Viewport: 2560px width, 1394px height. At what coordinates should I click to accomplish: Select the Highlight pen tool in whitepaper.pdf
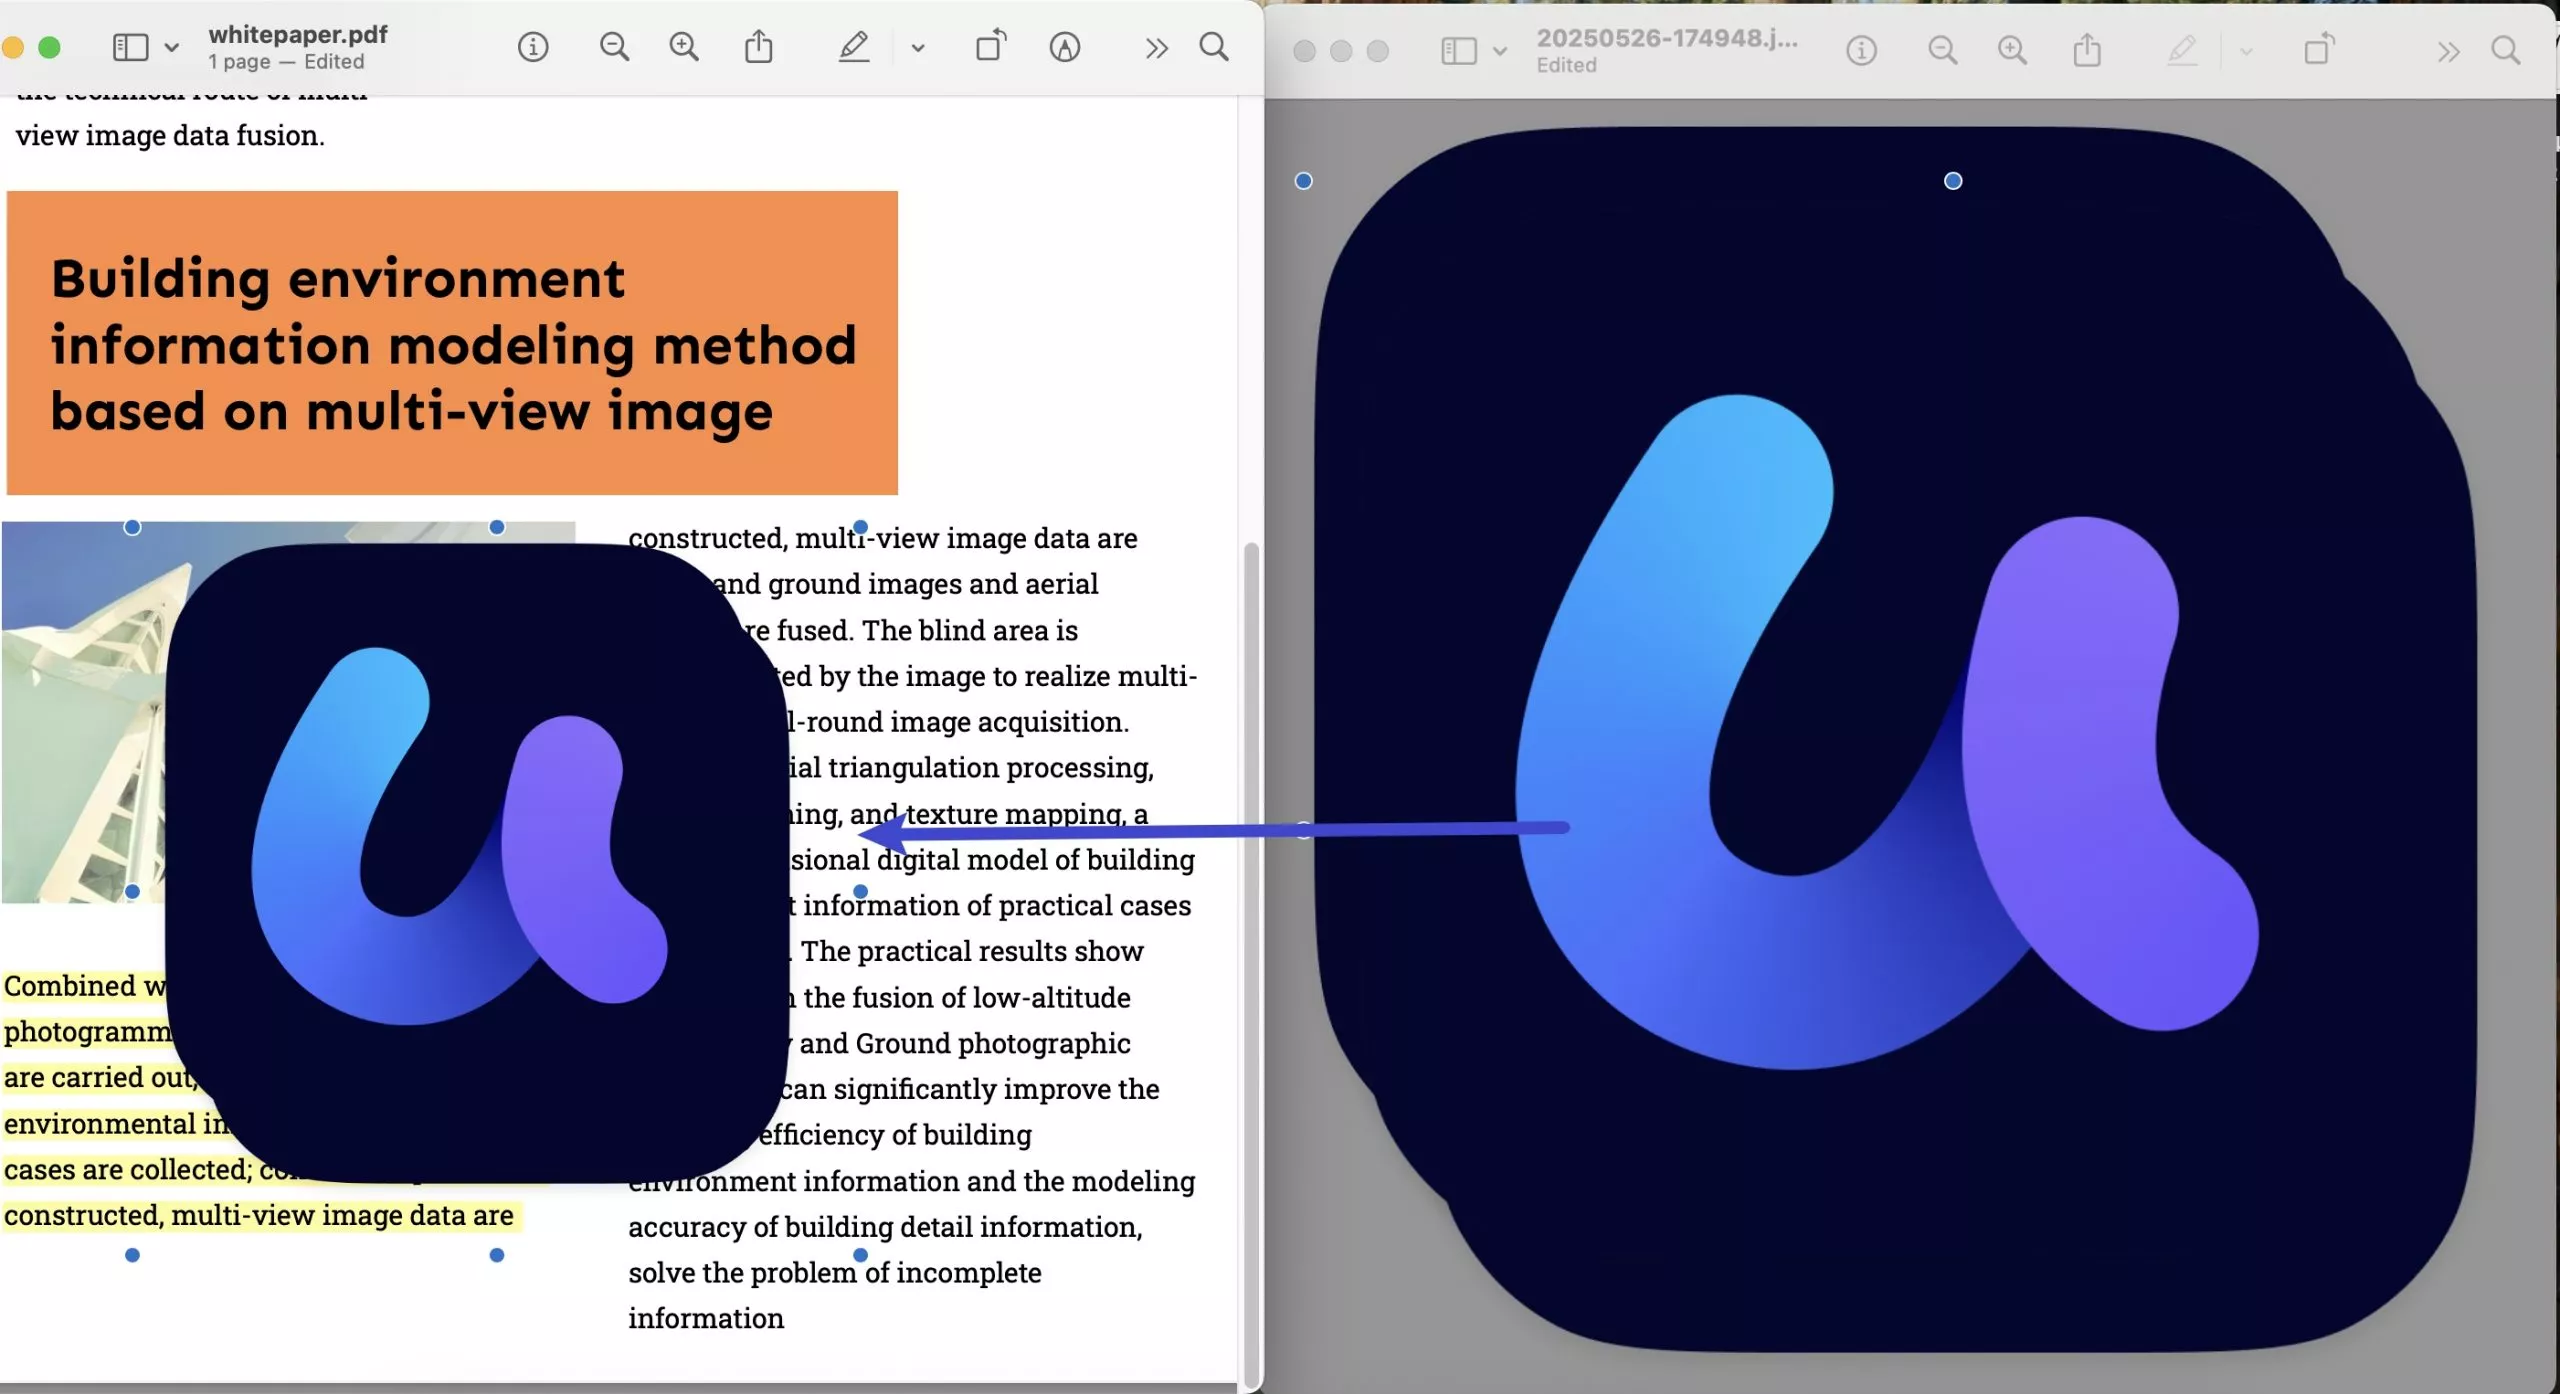853,47
